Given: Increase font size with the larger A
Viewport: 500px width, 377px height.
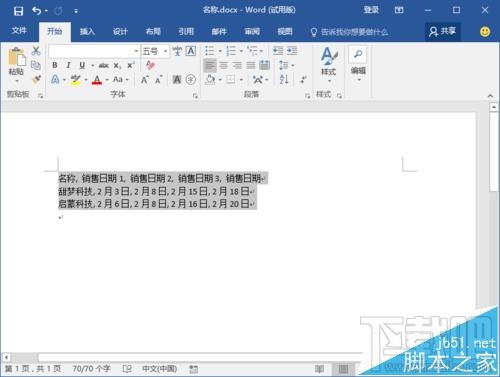Looking at the screenshot, I should pos(144,80).
